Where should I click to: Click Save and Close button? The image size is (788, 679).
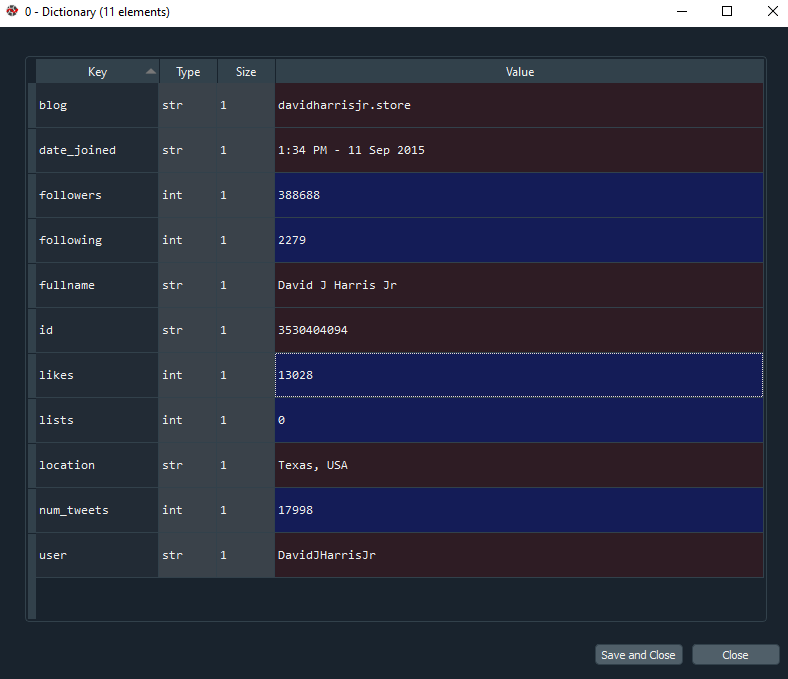639,655
